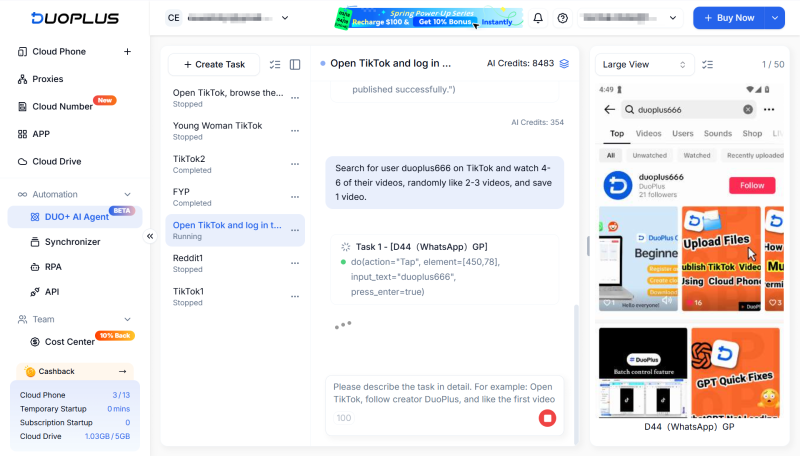Open options for Reddit1 task

(295, 263)
